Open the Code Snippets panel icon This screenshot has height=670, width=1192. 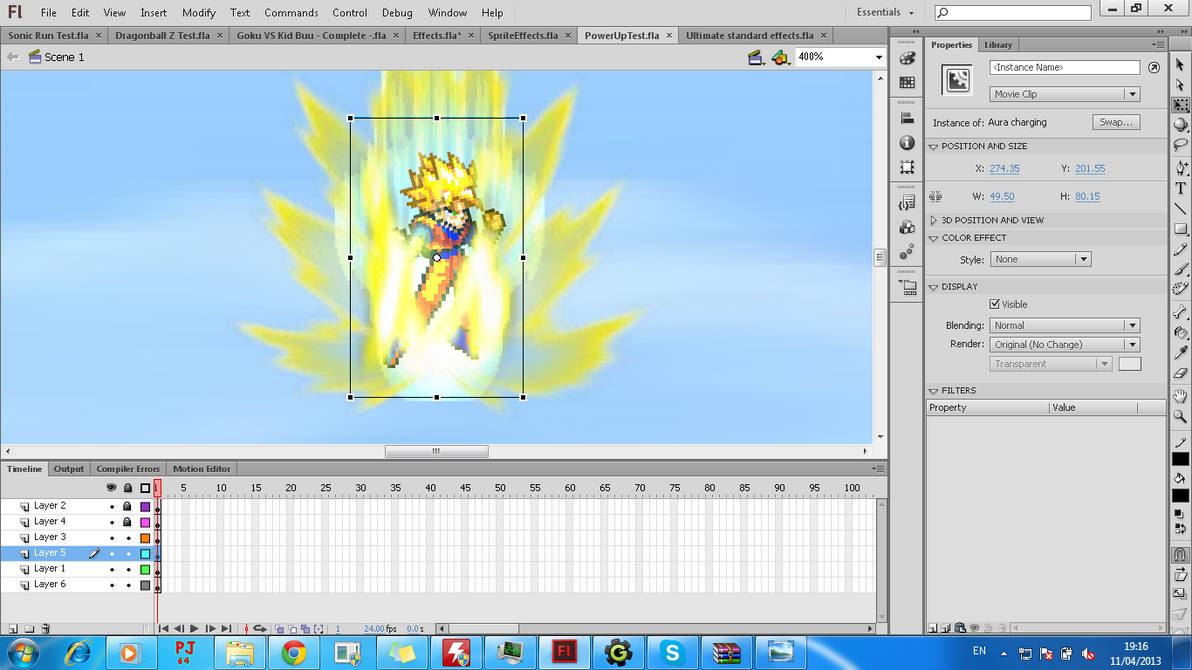tap(907, 203)
